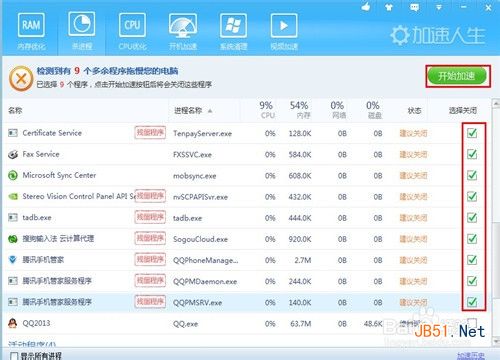The image size is (500, 360).
Task: Open the title bar dropdown menu arrow
Action: tap(439, 7)
